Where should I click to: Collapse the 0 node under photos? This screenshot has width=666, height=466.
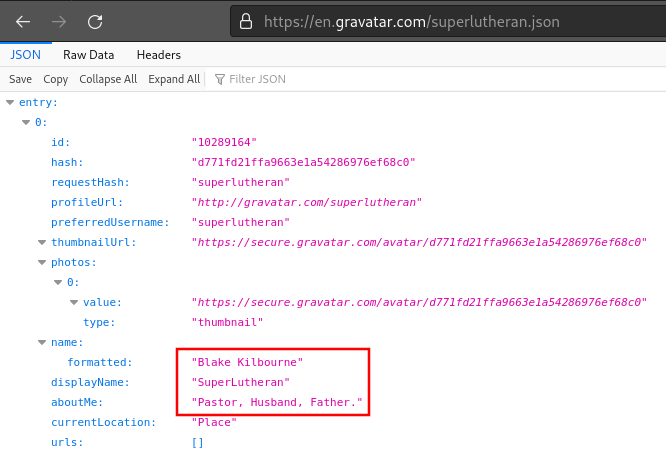(58, 282)
